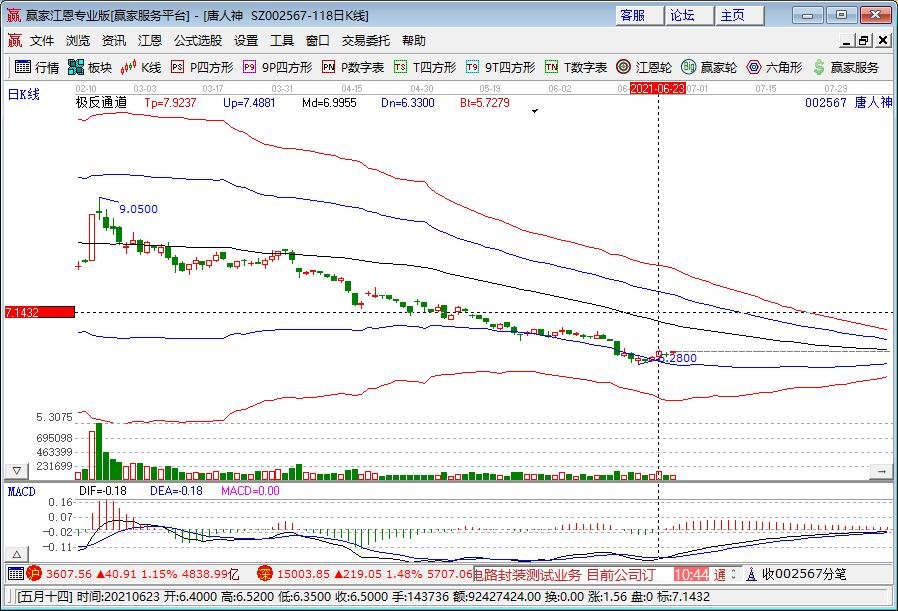Launch the 江恩轮 Gann wheel
This screenshot has height=611, width=898.
click(644, 68)
